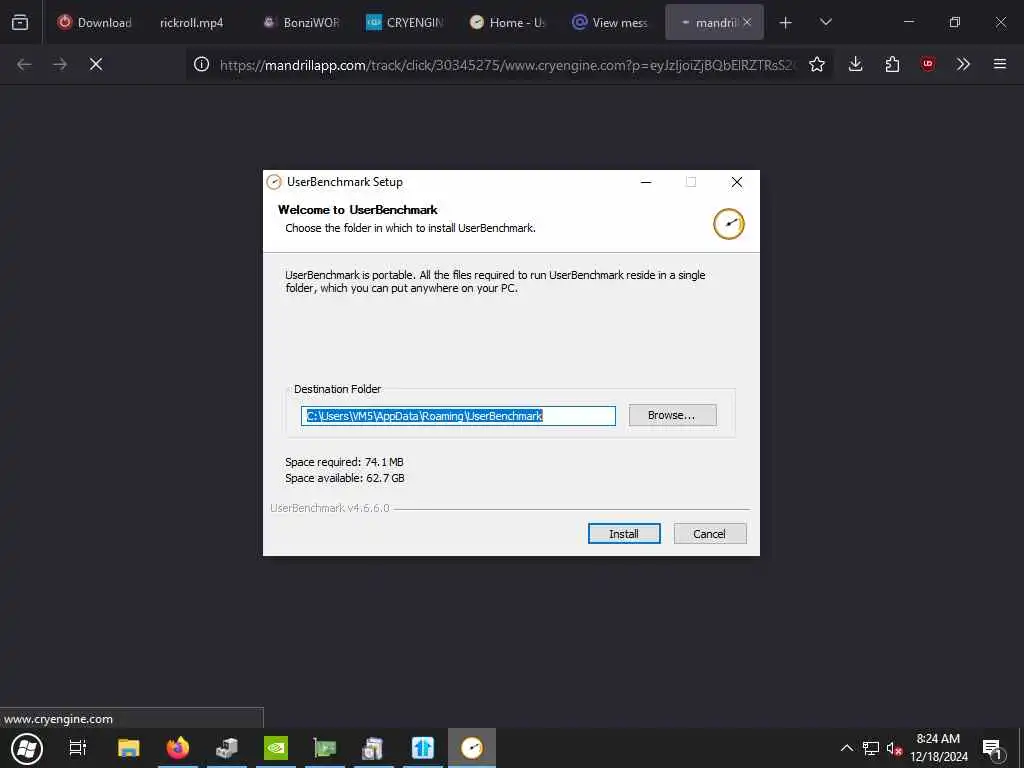Open clock showing 8:24 AM
Viewport: 1024px width, 768px height.
click(x=938, y=748)
